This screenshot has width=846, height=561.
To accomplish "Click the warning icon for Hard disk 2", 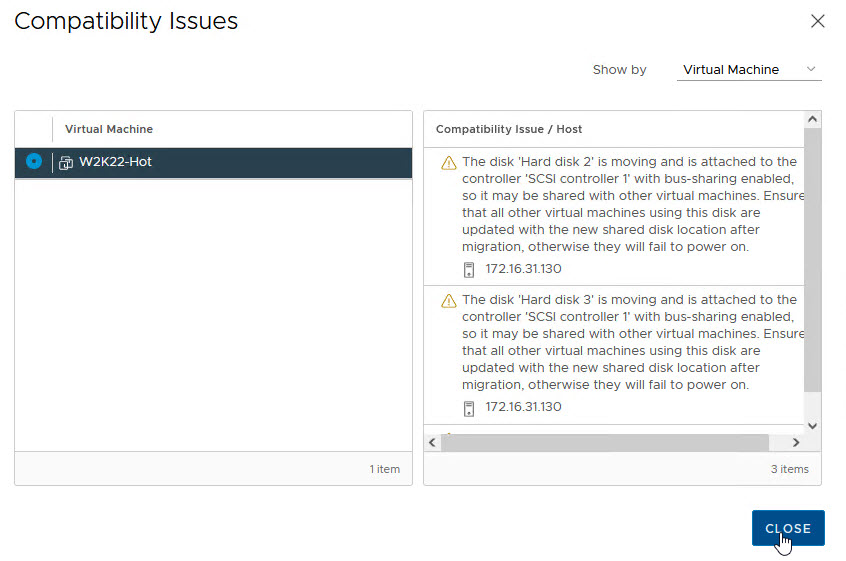I will click(x=448, y=163).
